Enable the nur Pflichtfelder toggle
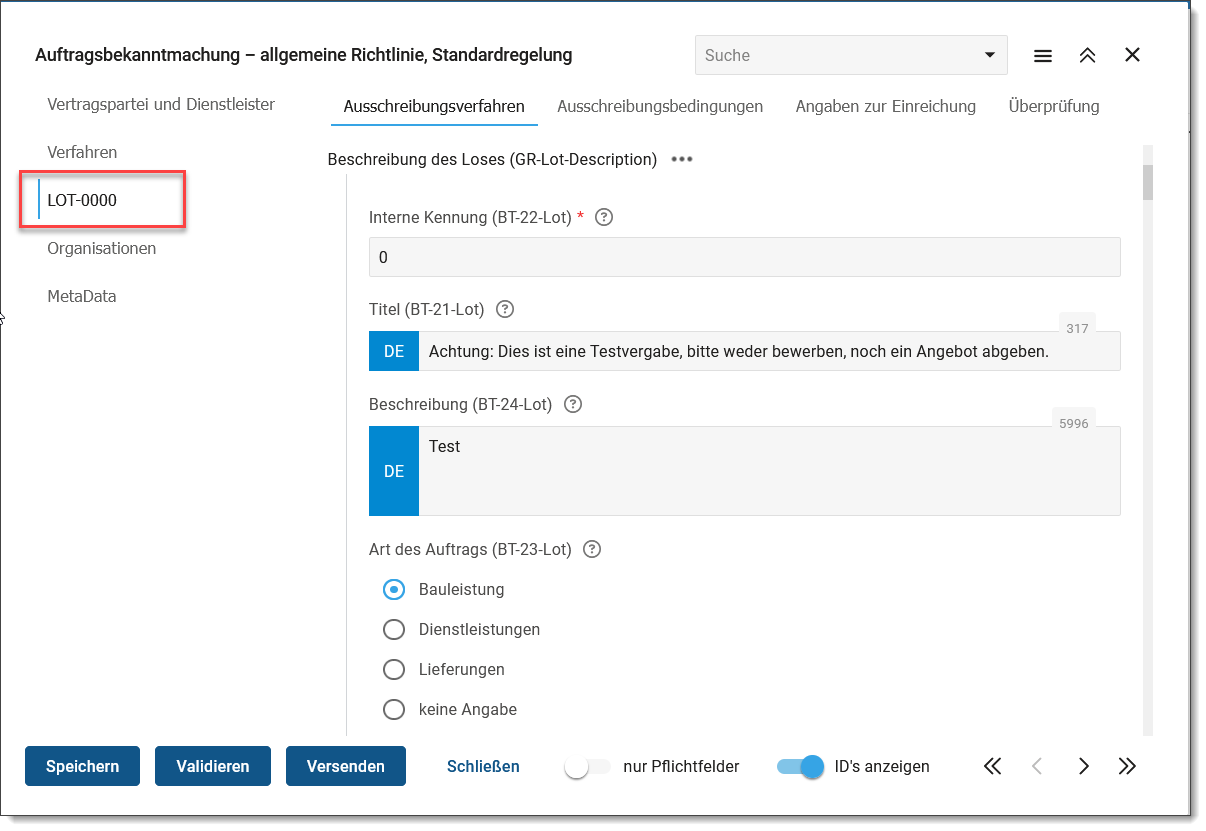This screenshot has height=831, width=1206. (x=586, y=767)
